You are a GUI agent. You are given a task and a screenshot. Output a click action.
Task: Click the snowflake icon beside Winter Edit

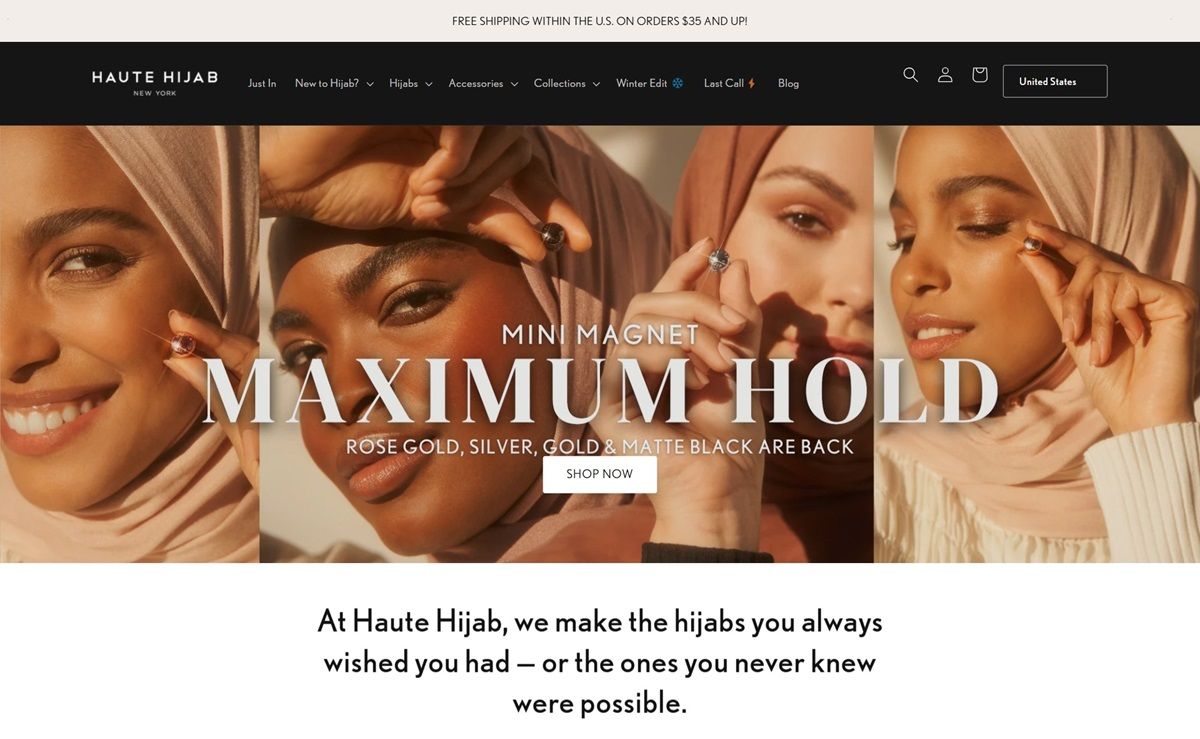click(677, 83)
